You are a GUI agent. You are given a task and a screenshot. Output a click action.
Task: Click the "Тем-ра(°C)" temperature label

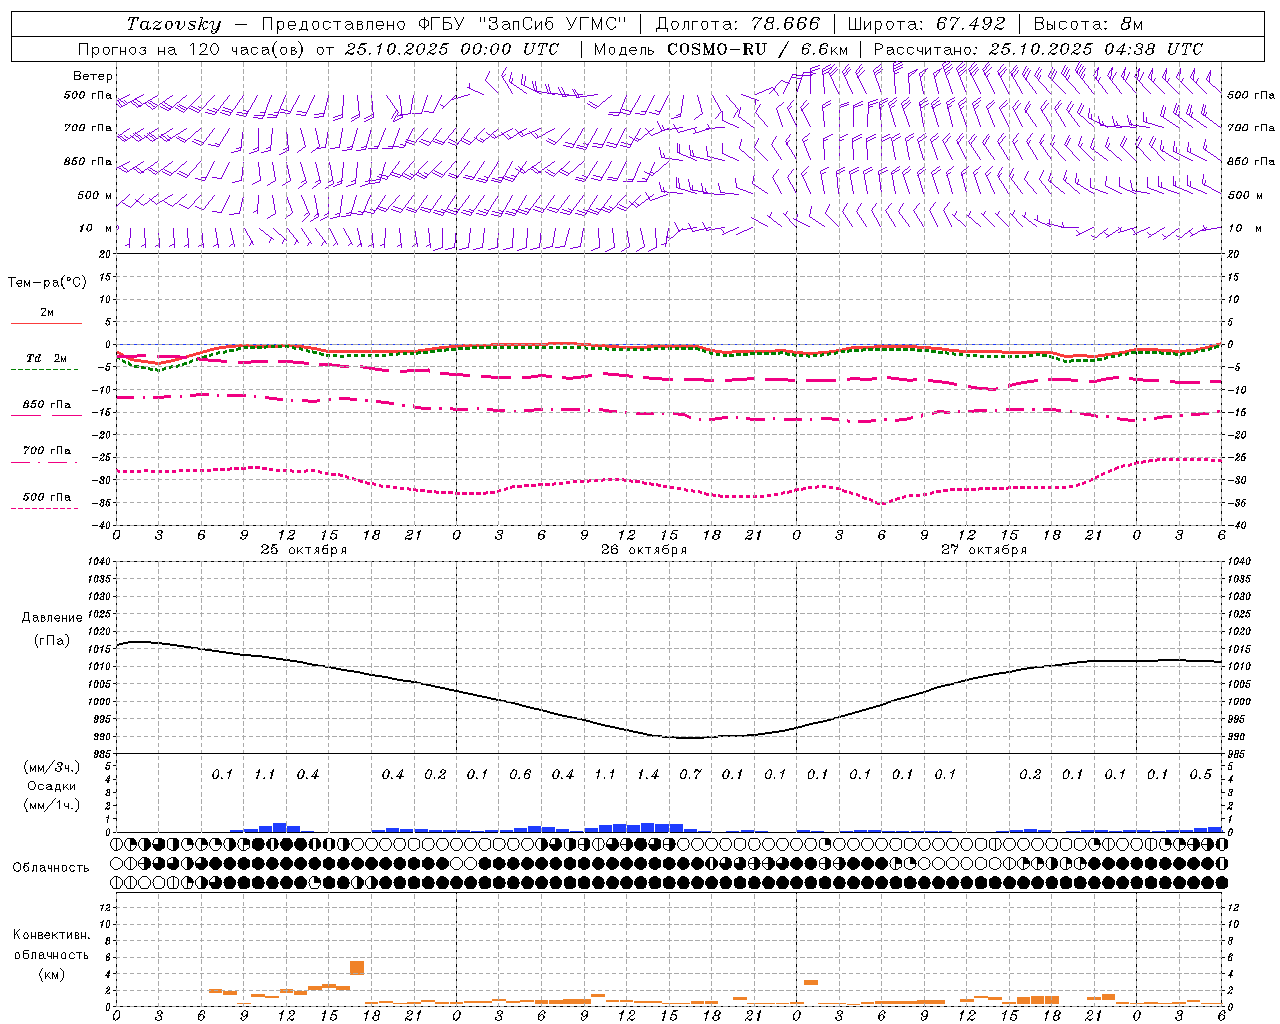click(47, 283)
